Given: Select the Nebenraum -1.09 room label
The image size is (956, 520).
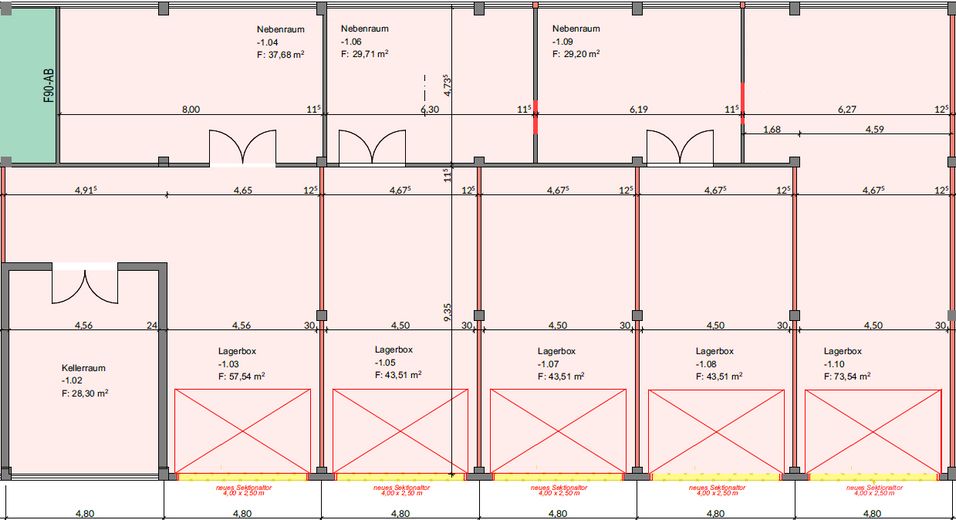Looking at the screenshot, I should coord(576,41).
